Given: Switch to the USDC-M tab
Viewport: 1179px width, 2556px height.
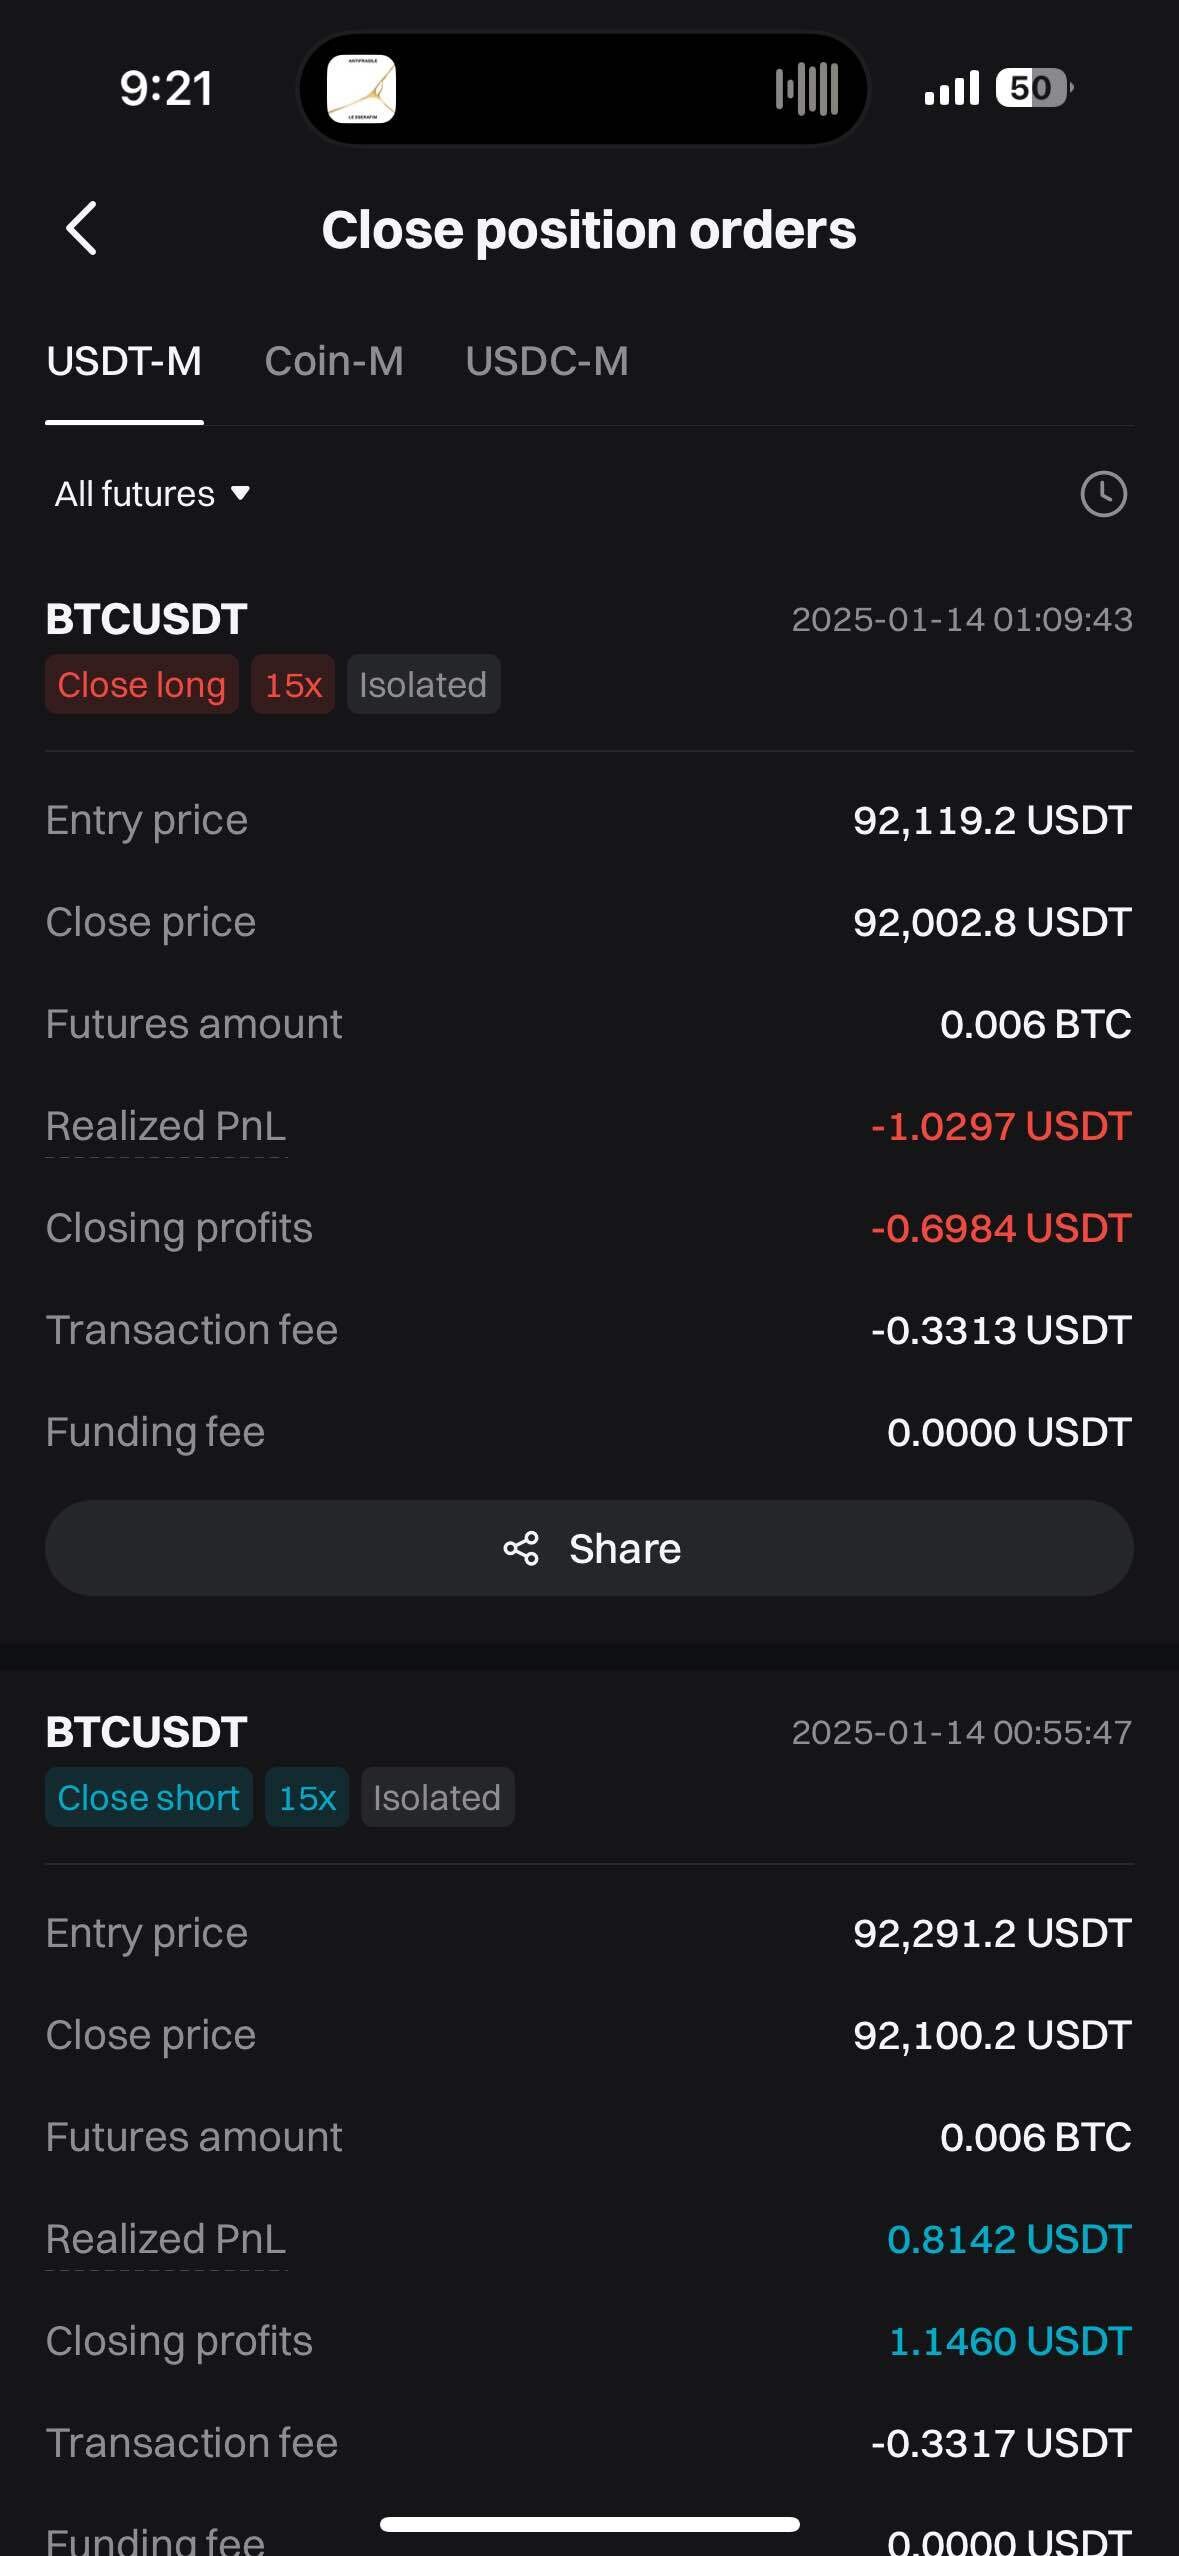Looking at the screenshot, I should (547, 361).
